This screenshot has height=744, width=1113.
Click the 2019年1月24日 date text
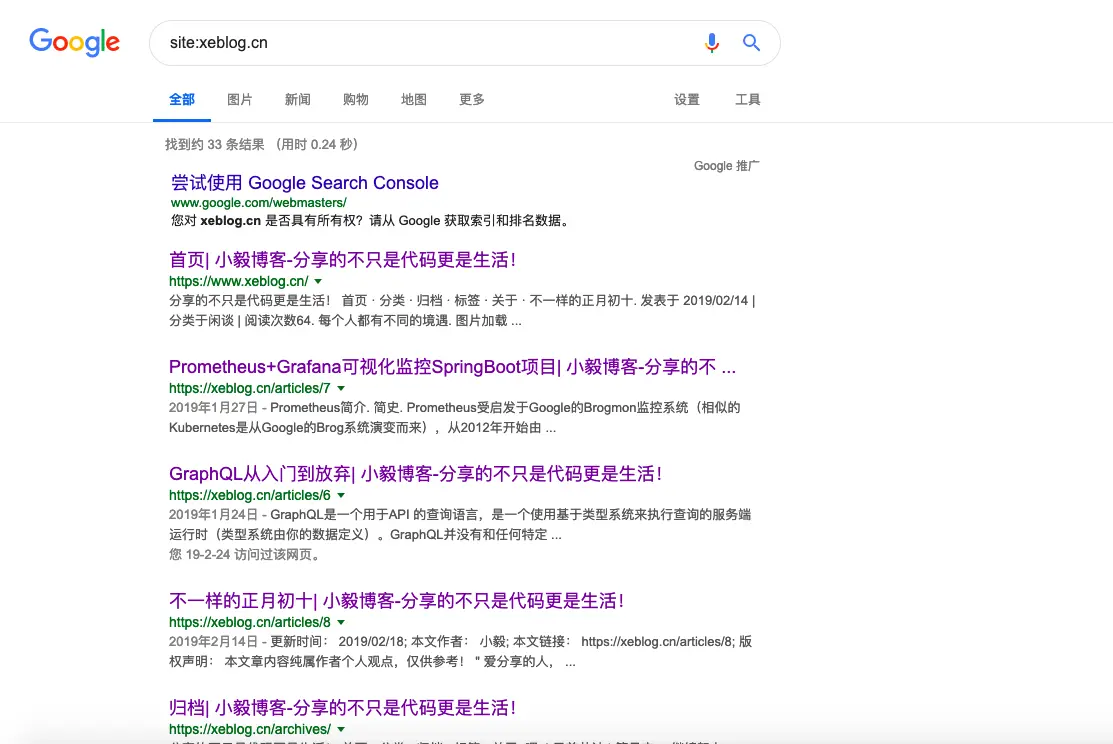click(x=213, y=515)
